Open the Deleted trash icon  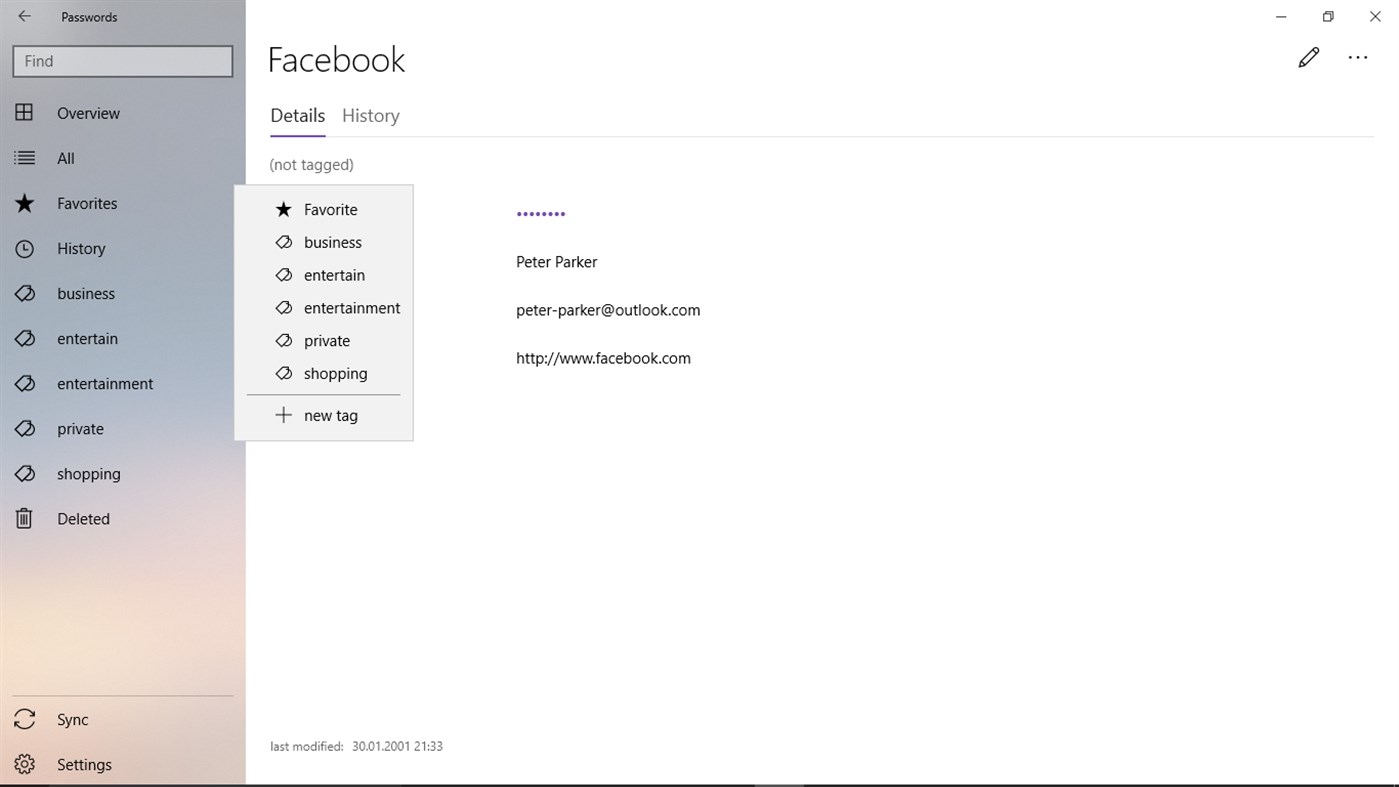(x=24, y=518)
